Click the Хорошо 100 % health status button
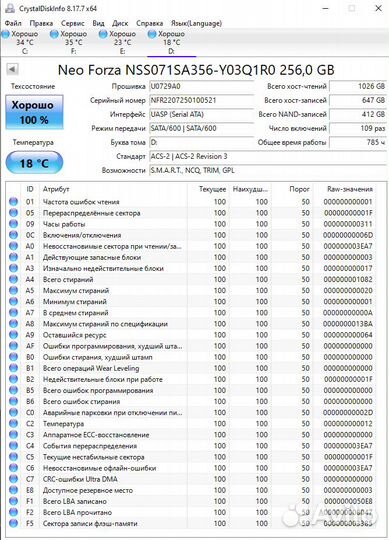Viewport: 389px width, 540px height. (34, 112)
